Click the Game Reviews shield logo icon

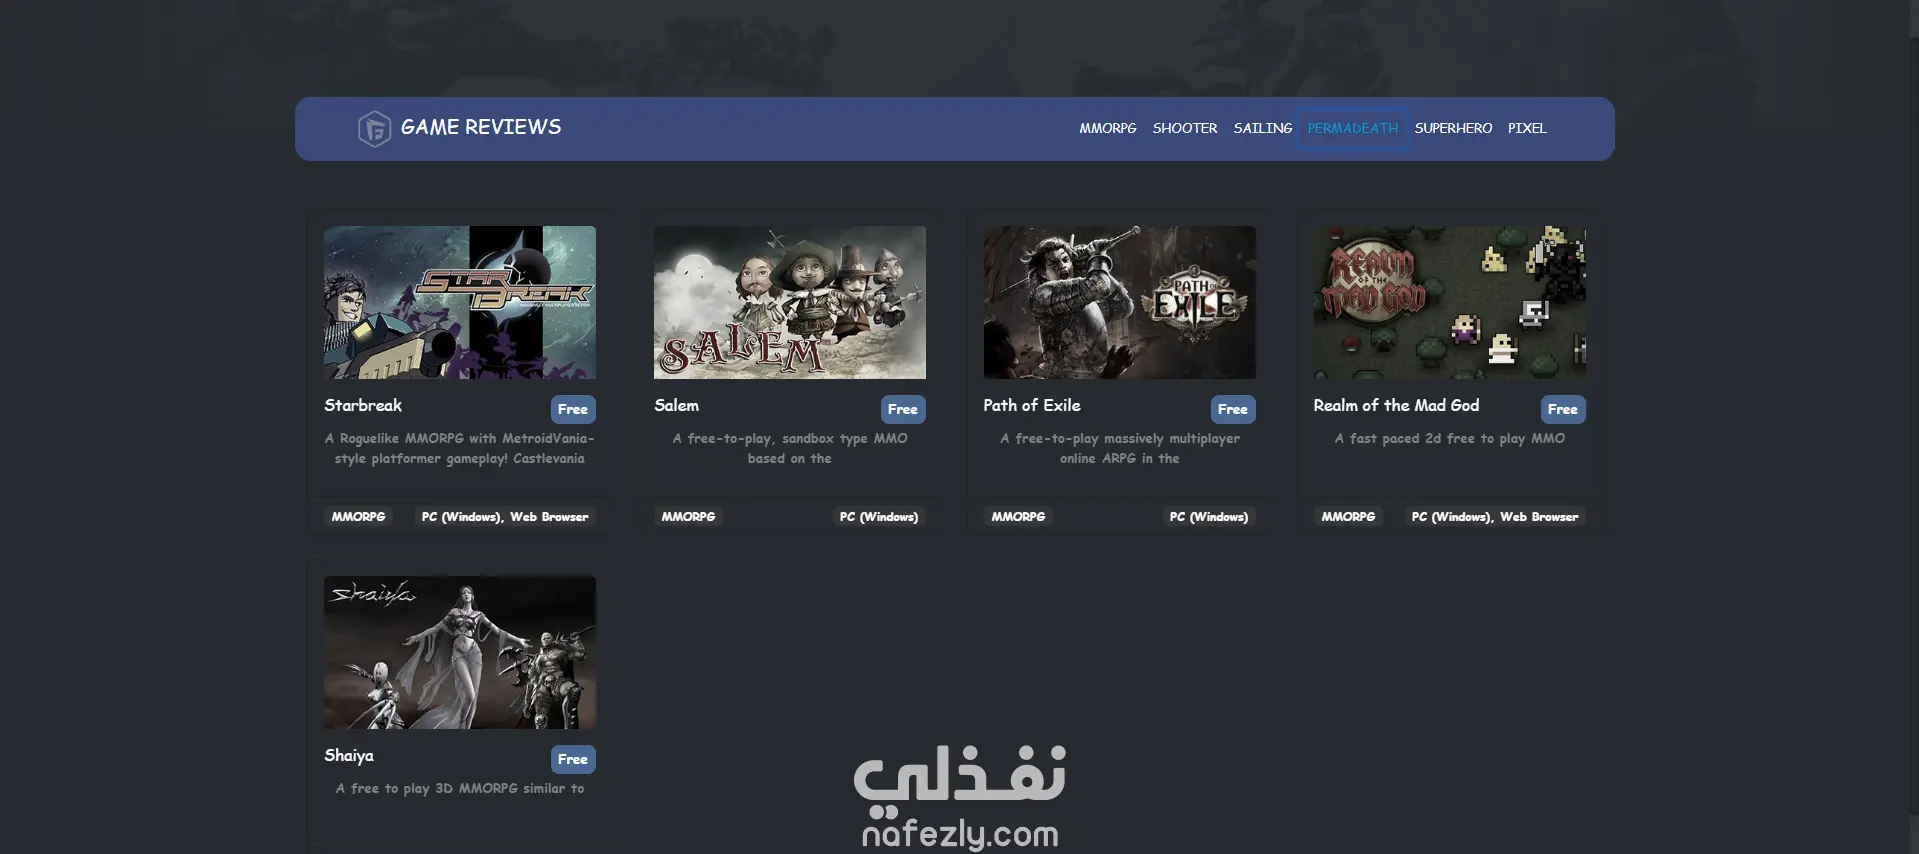(x=374, y=128)
